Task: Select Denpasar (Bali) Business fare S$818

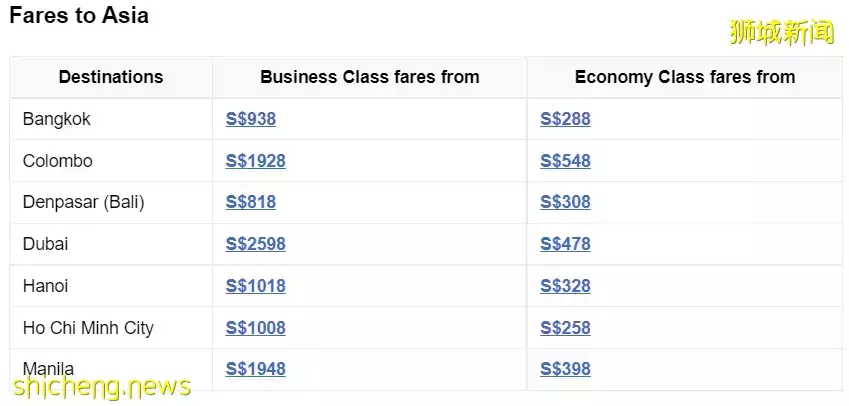Action: point(250,202)
